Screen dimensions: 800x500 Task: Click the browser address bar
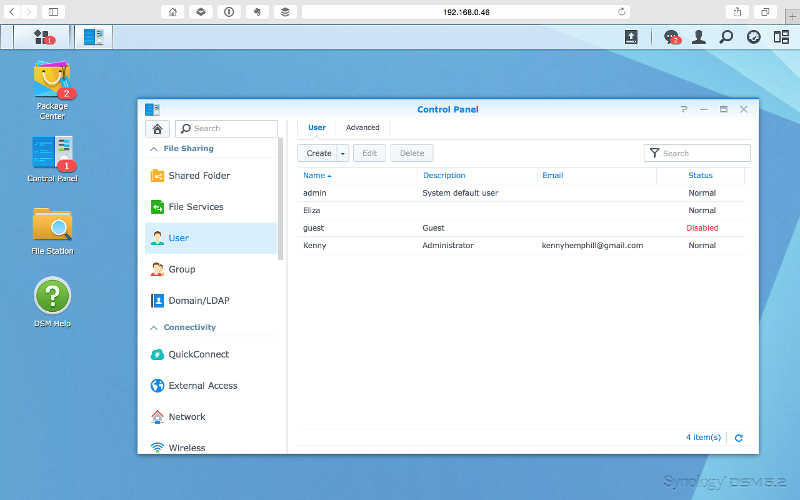tap(466, 12)
